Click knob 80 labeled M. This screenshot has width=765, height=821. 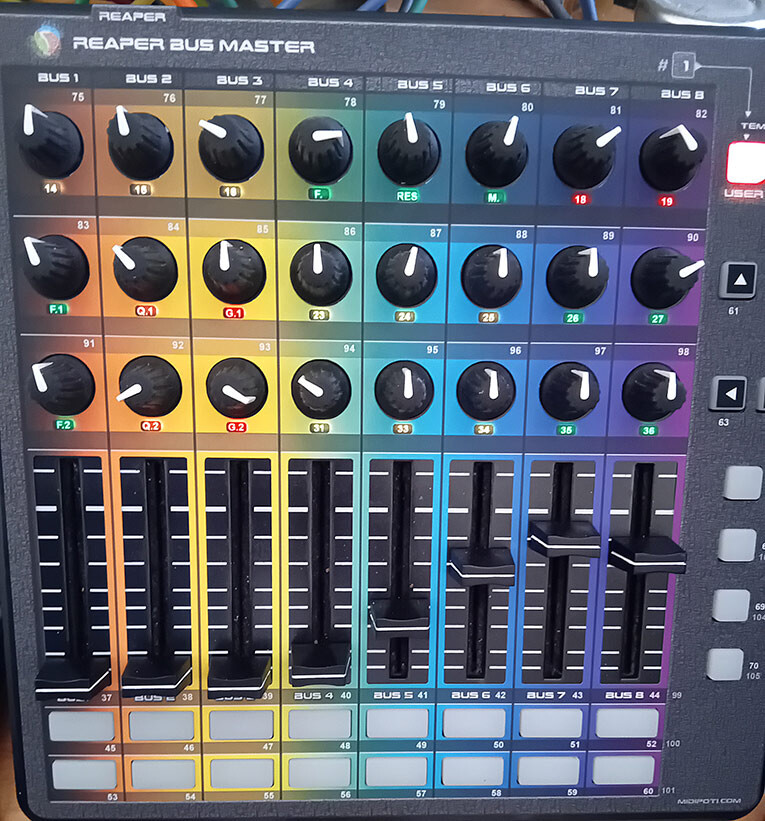[x=496, y=153]
